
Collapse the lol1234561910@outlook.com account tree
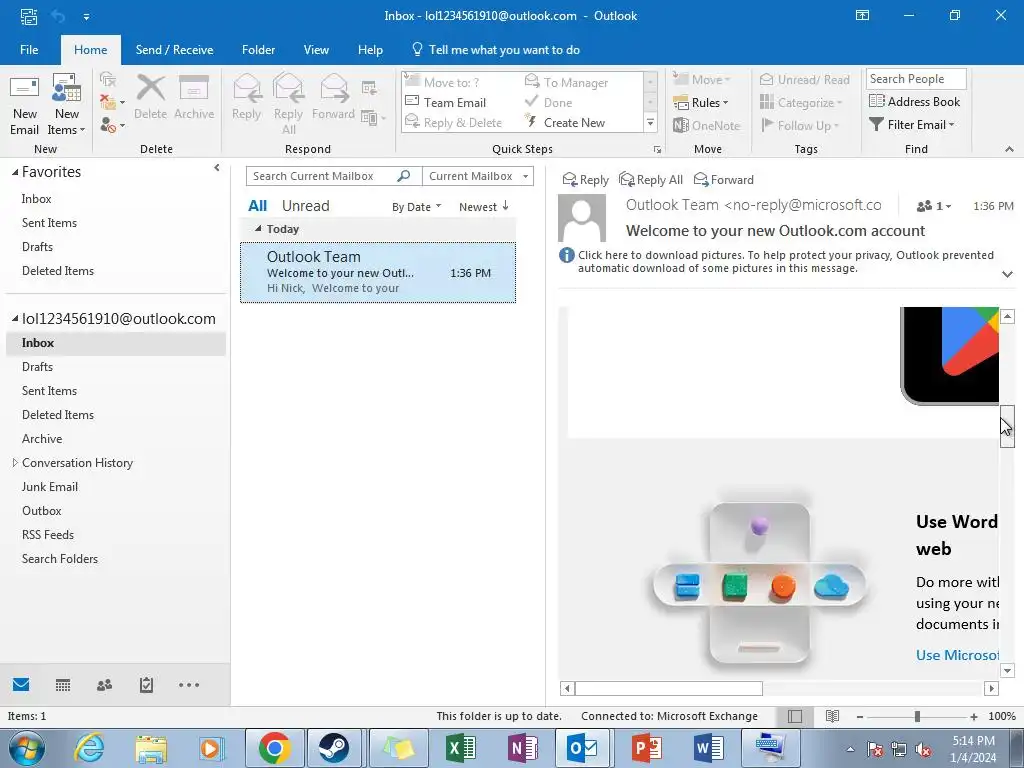pos(15,319)
